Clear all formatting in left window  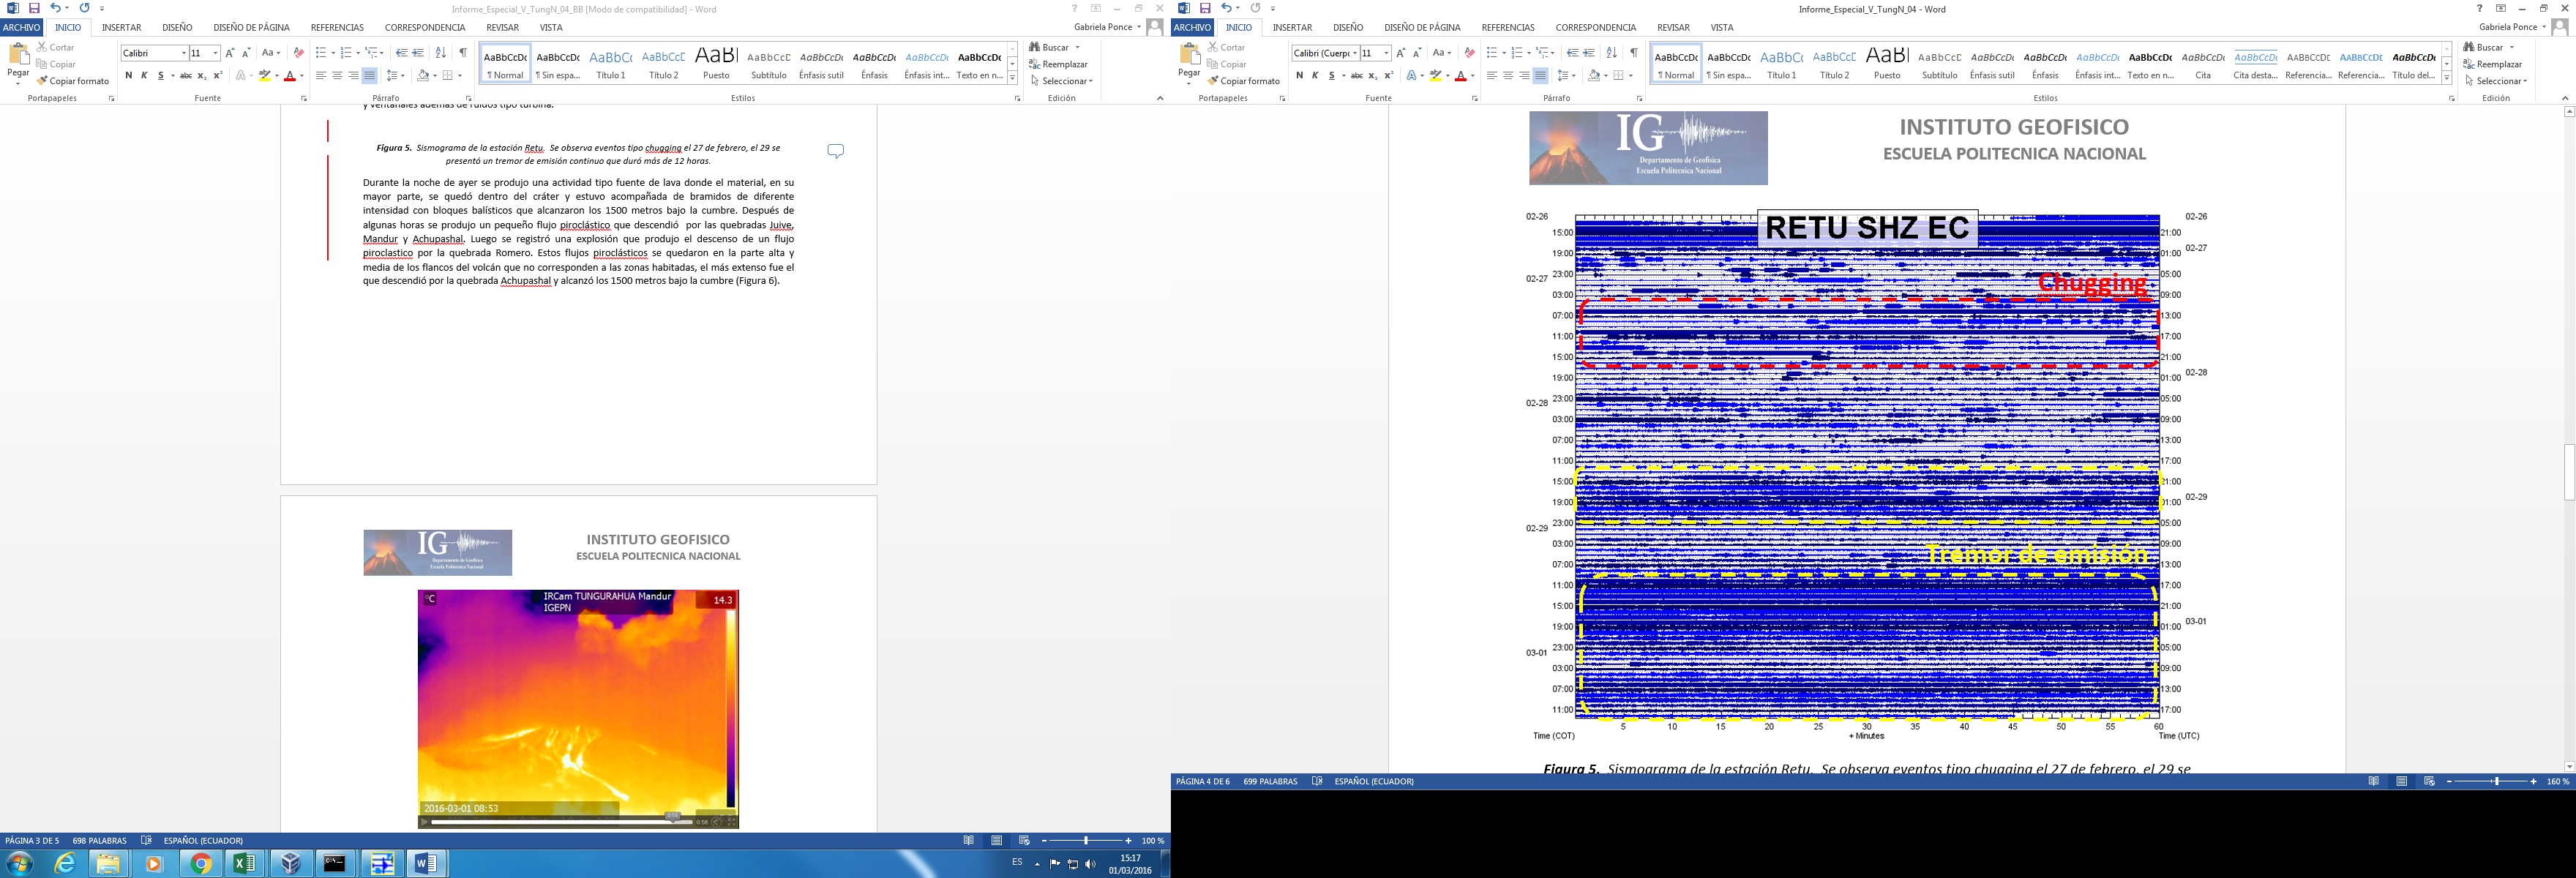[x=299, y=53]
